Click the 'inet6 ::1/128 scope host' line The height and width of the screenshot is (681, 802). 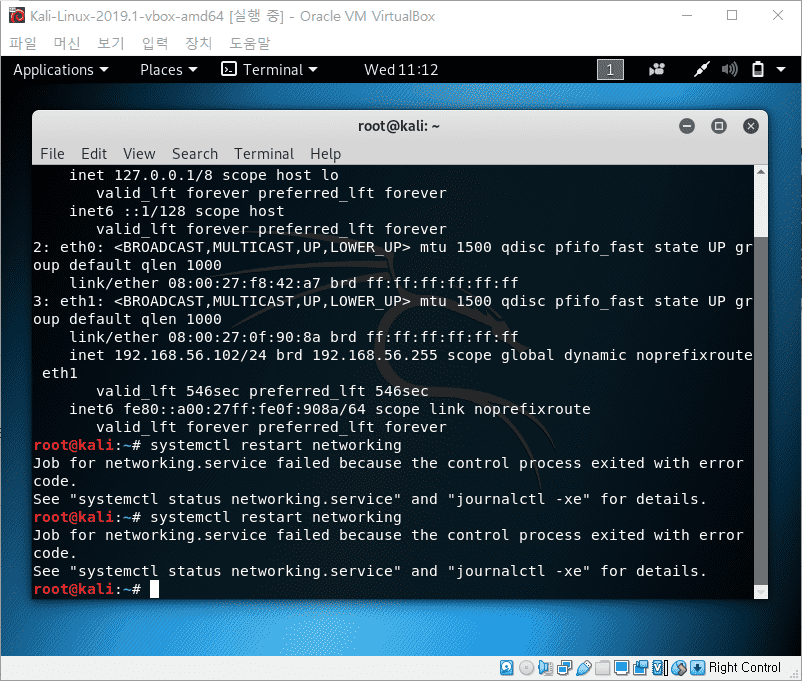(x=176, y=211)
